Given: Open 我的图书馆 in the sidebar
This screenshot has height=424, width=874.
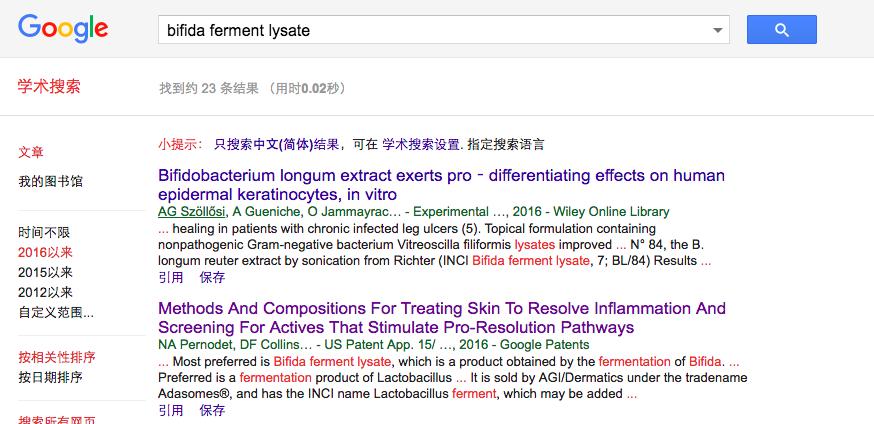Looking at the screenshot, I should tap(50, 181).
